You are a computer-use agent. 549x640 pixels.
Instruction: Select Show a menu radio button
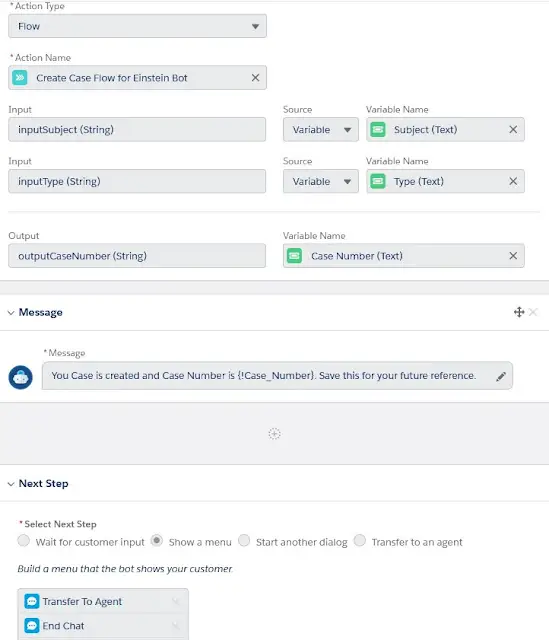[156, 540]
